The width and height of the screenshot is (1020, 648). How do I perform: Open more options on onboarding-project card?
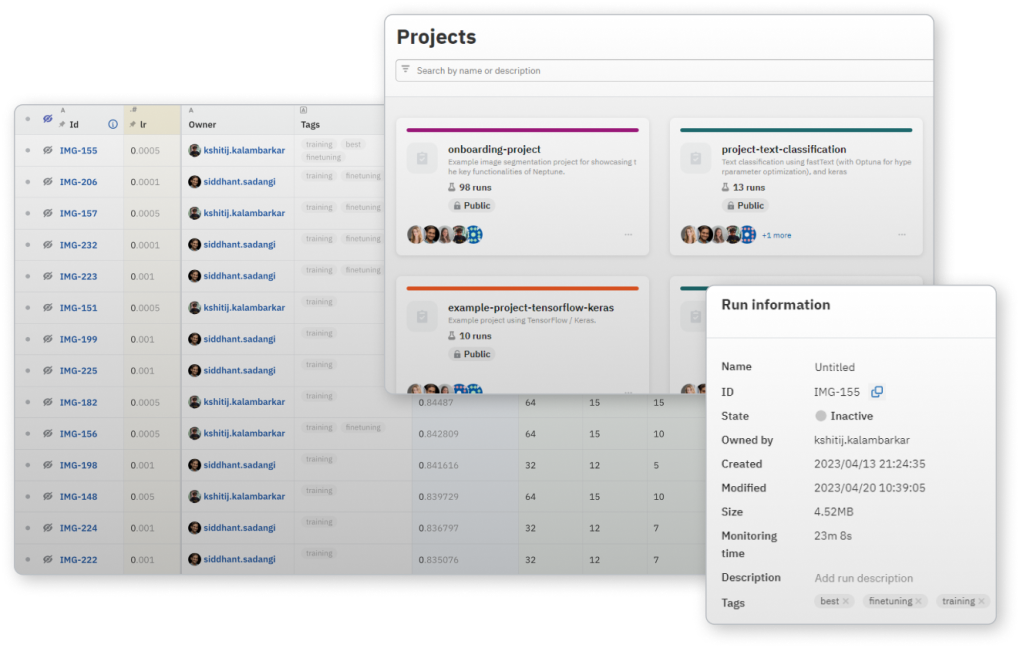pos(628,235)
